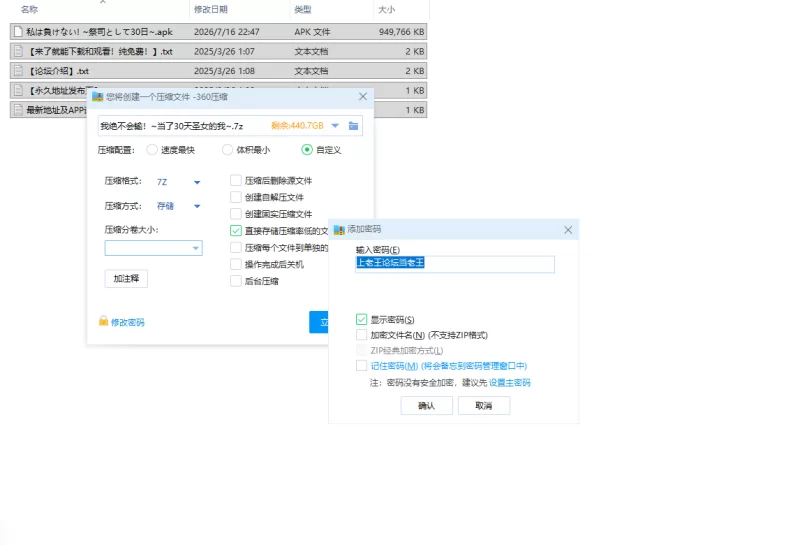This screenshot has height=545, width=800.
Task: Open the browse folder icon in 360压缩 dialog
Action: coord(353,126)
